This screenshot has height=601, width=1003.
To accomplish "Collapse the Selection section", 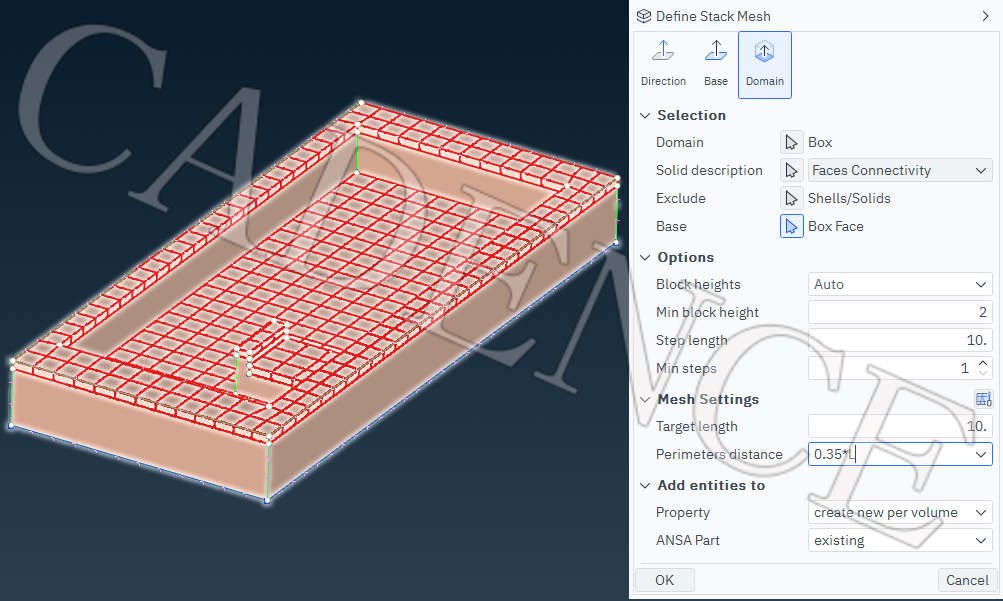I will tap(645, 116).
